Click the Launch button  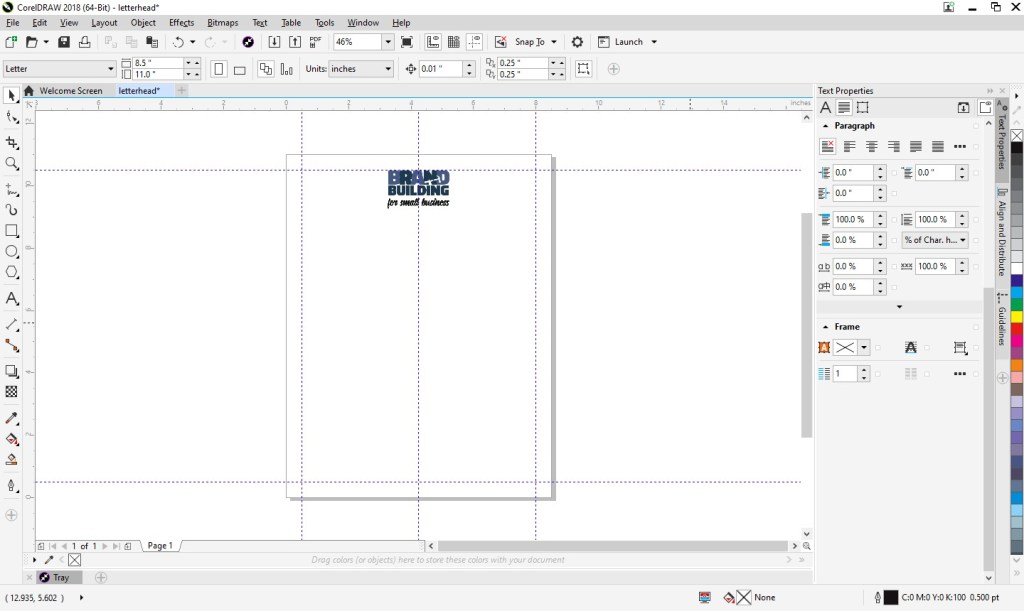point(628,42)
